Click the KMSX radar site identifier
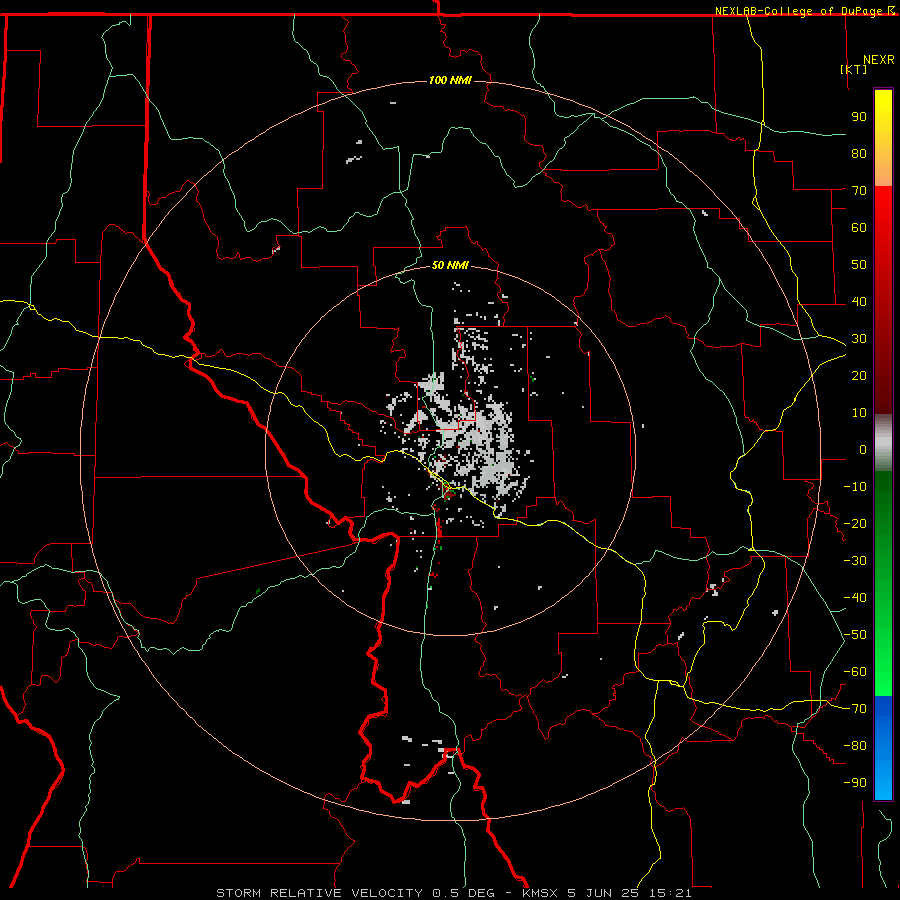The image size is (900, 900). [540, 893]
